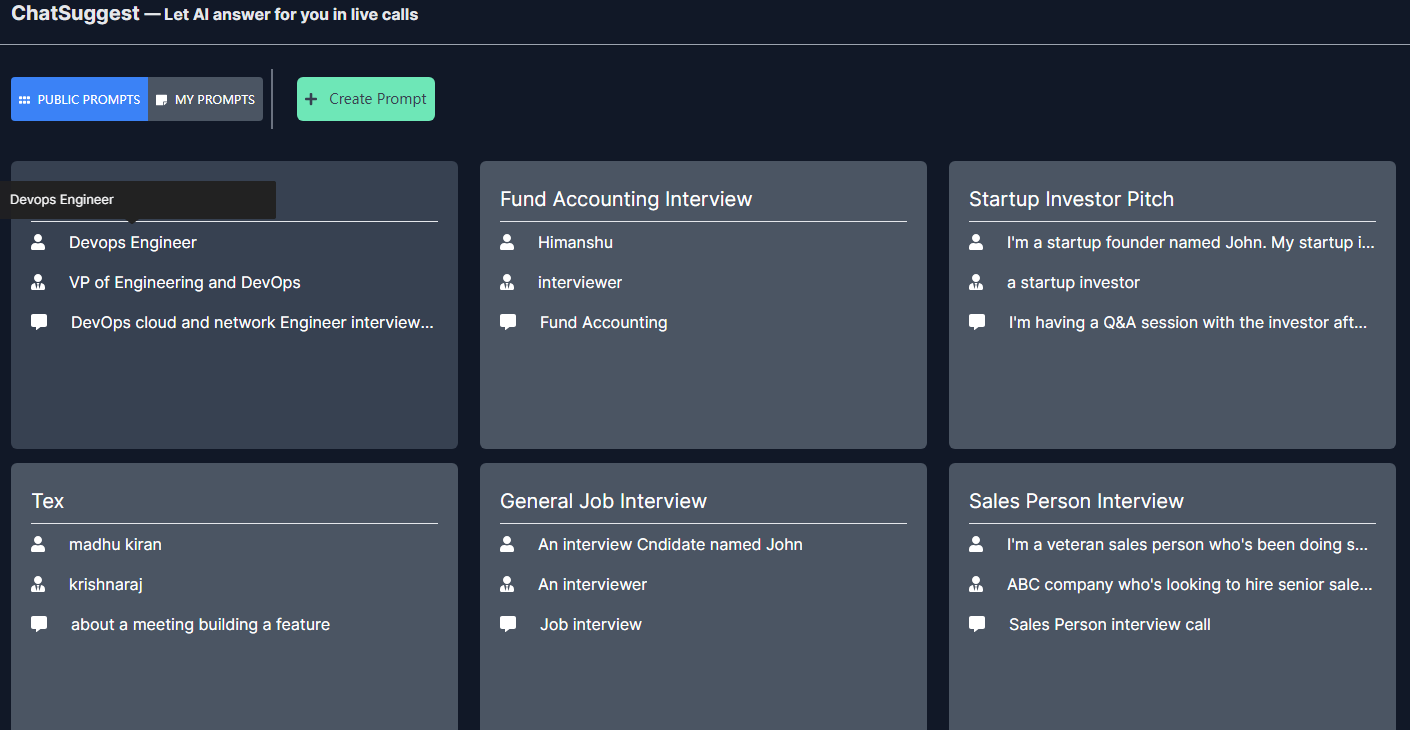The width and height of the screenshot is (1410, 730).
Task: Click the icon beside krishnaraj
Action: tap(39, 584)
